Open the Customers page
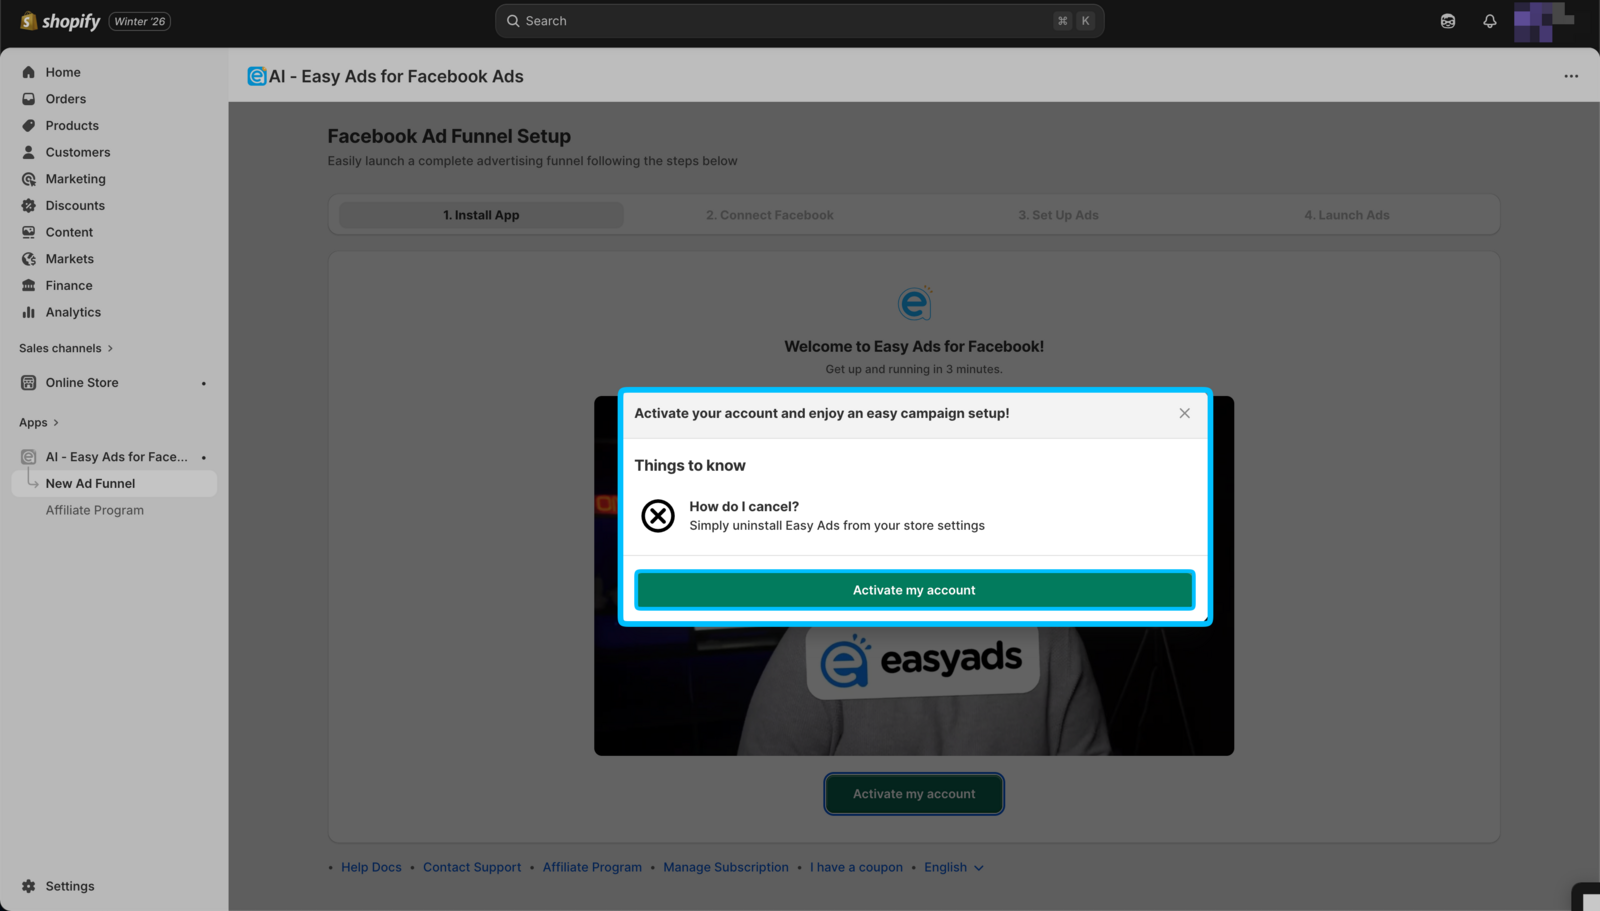This screenshot has width=1600, height=911. pos(77,152)
